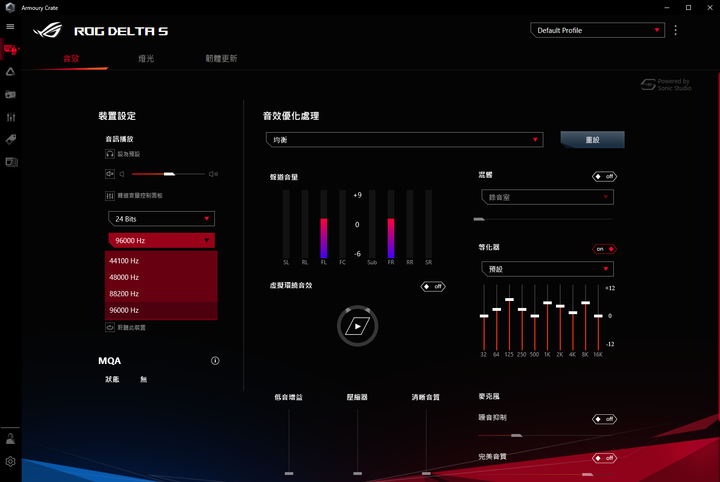Adjust the 8K equalizer slider
Image resolution: width=720 pixels, height=482 pixels.
(585, 303)
